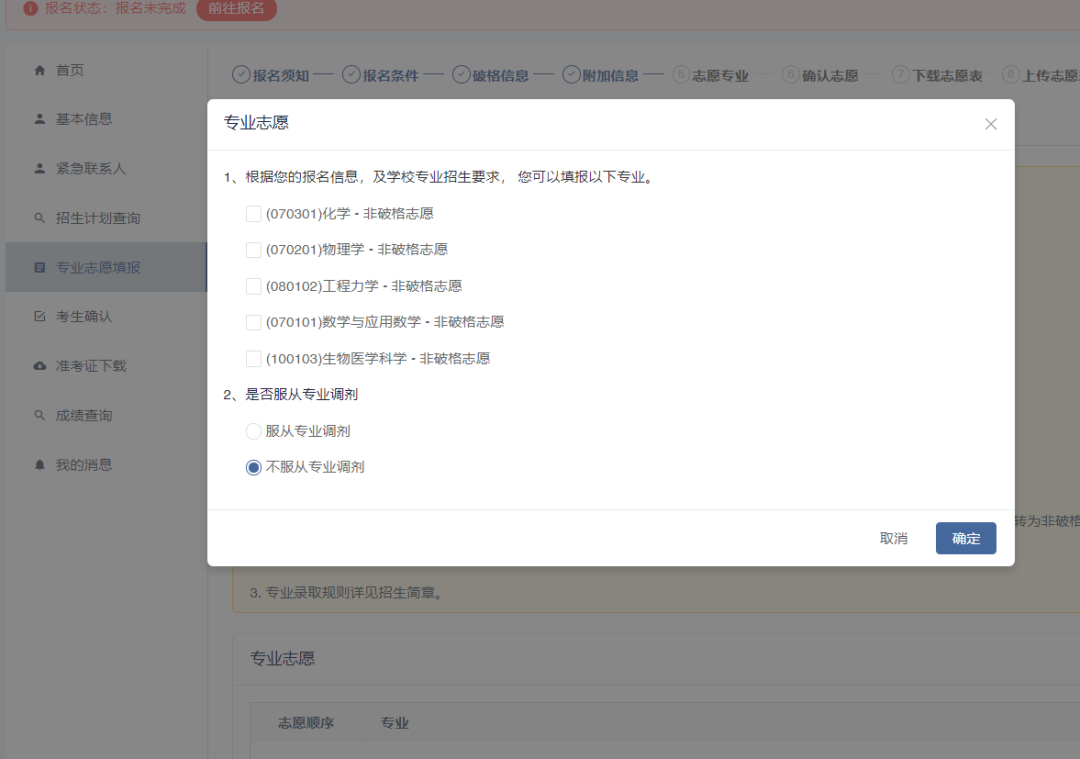Open 专业志愿填报 in the sidebar
1080x759 pixels.
point(106,267)
